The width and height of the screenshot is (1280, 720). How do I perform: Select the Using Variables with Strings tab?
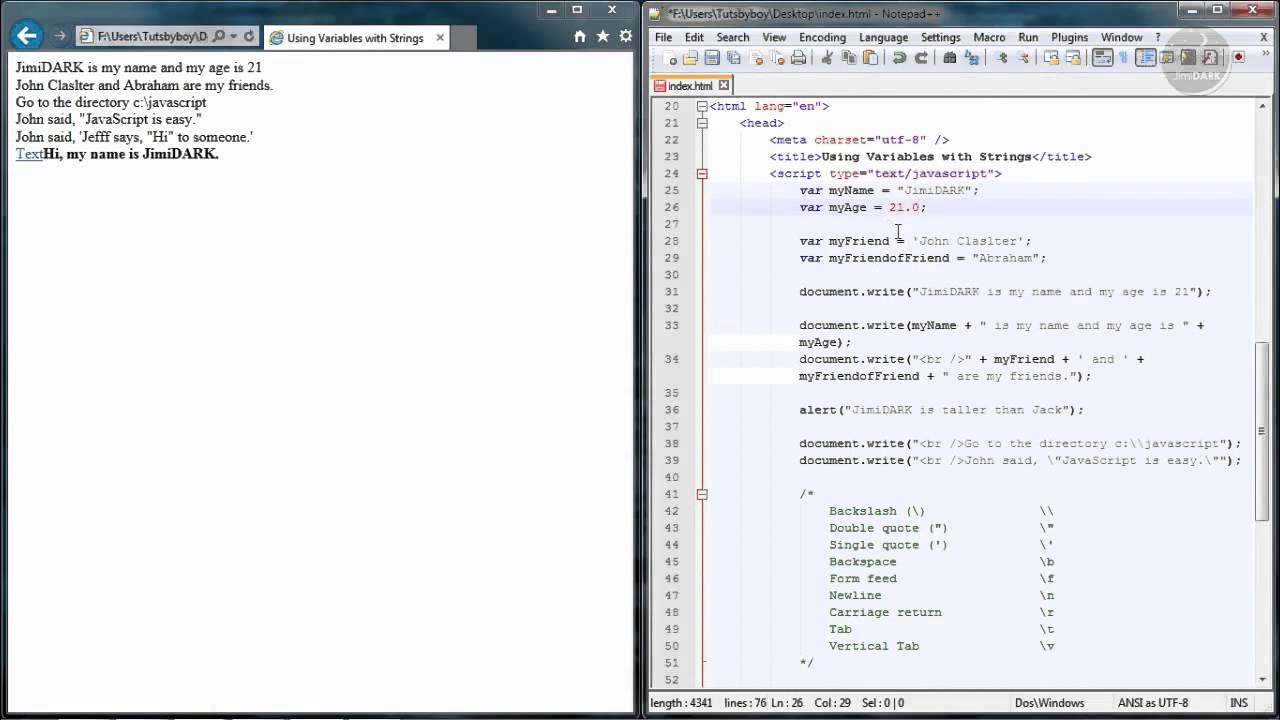click(x=355, y=38)
